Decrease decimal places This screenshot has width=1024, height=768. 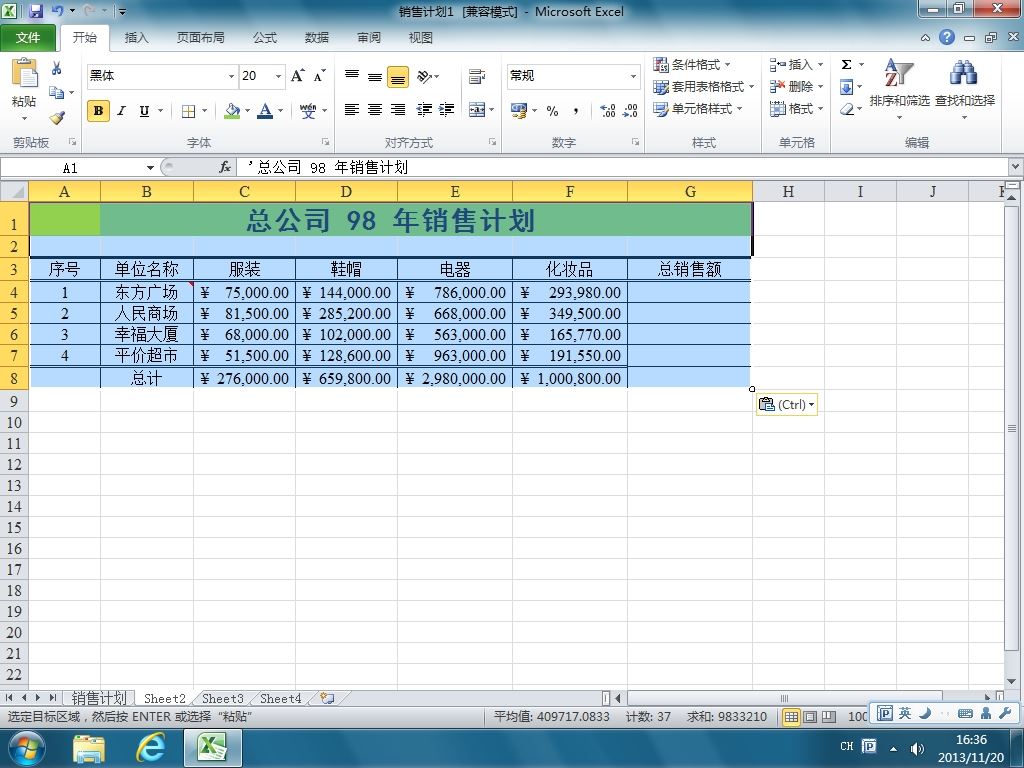coord(630,111)
